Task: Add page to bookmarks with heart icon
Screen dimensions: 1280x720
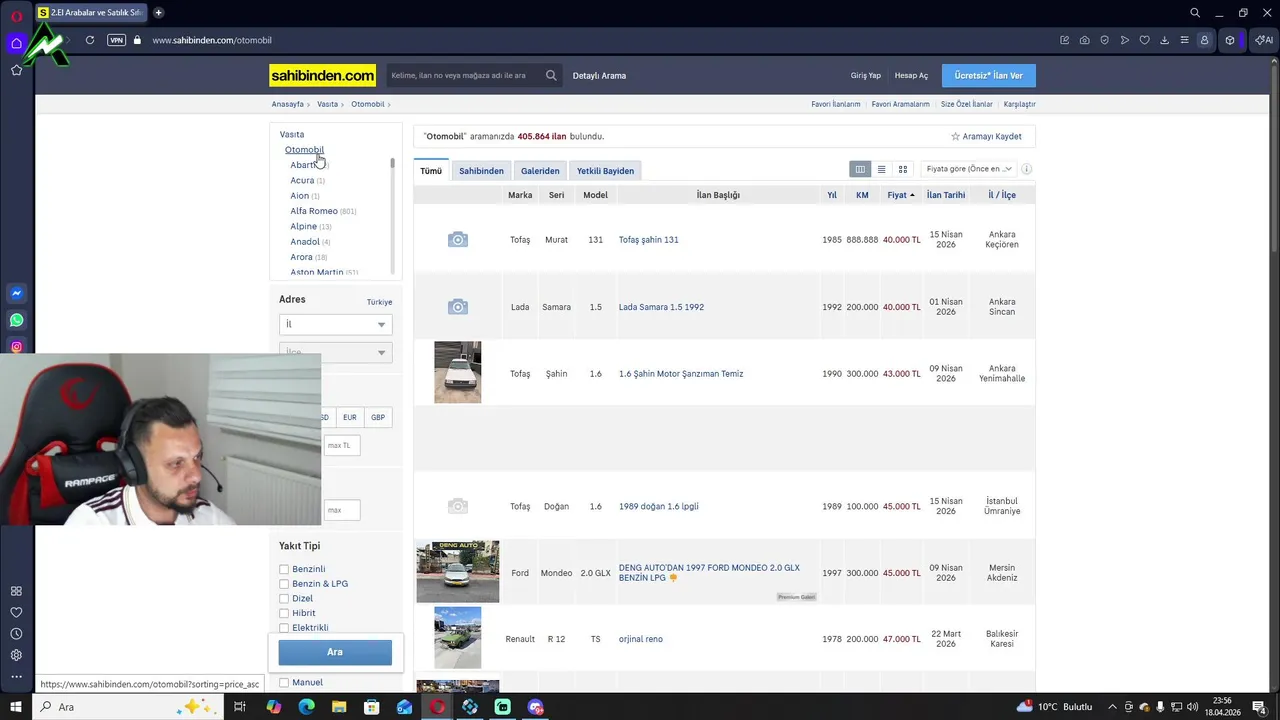Action: point(1144,40)
